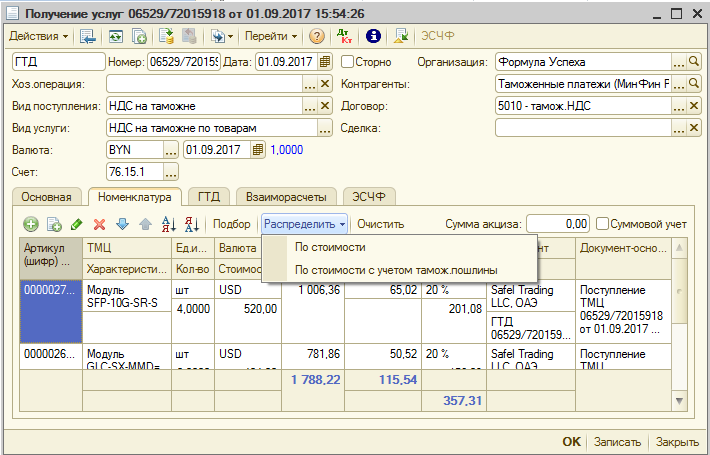The height and width of the screenshot is (455, 710).
Task: Click the red delete row icon
Action: point(99,225)
